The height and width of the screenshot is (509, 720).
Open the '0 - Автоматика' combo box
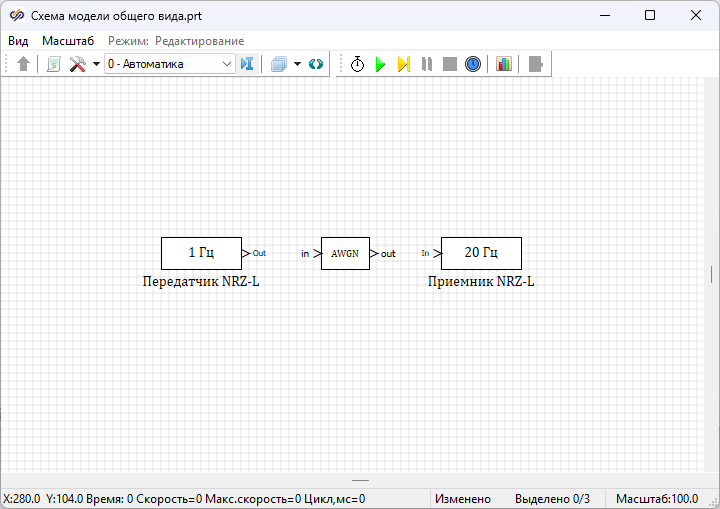tap(169, 64)
